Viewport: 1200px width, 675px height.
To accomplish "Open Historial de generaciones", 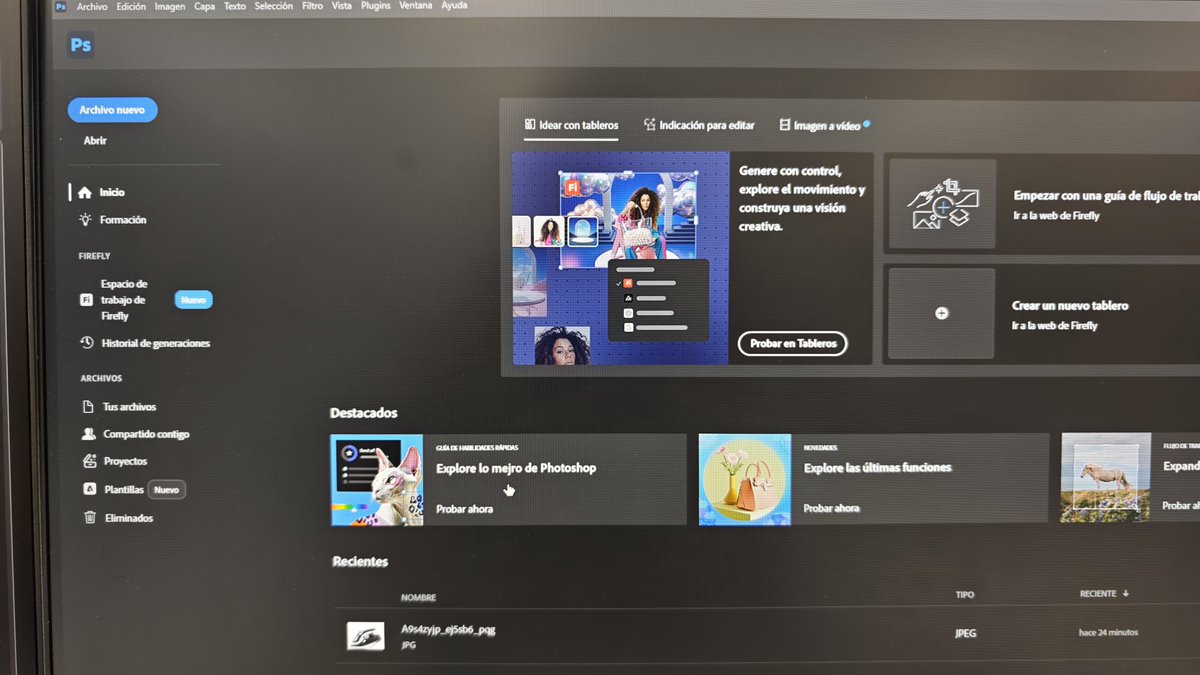I will click(146, 343).
